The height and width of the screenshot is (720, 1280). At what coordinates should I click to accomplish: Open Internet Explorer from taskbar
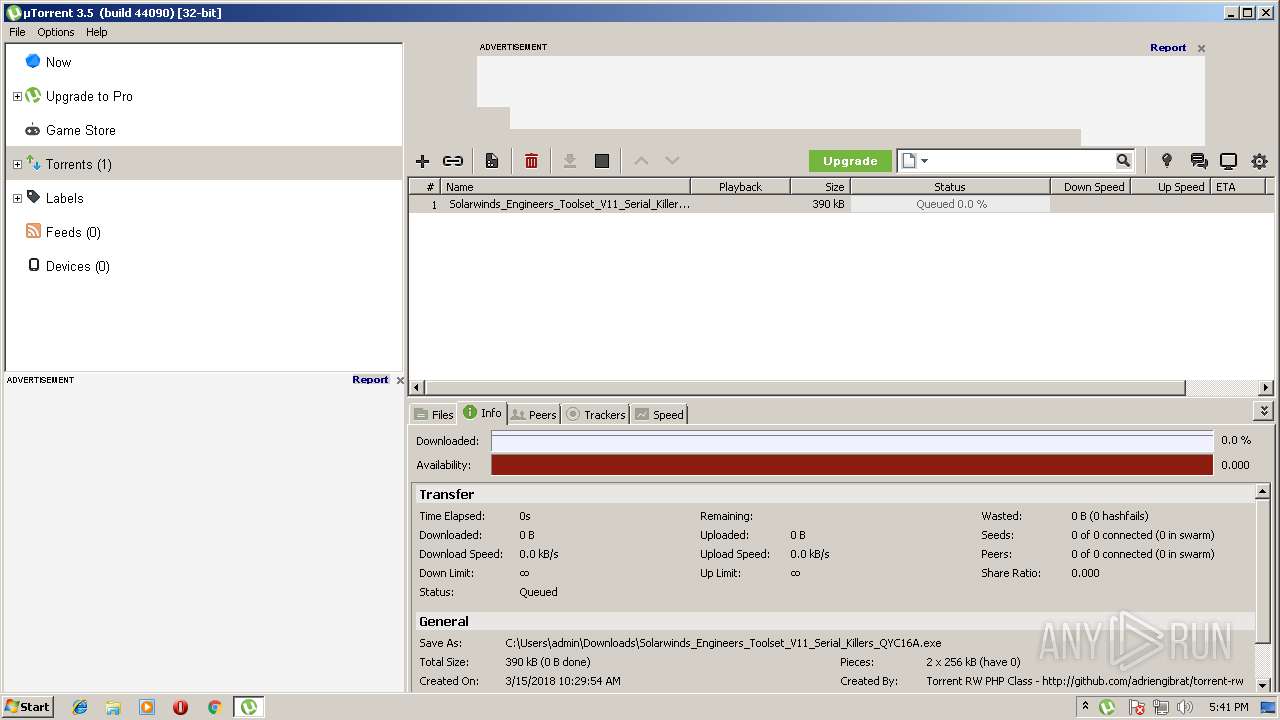(x=80, y=707)
